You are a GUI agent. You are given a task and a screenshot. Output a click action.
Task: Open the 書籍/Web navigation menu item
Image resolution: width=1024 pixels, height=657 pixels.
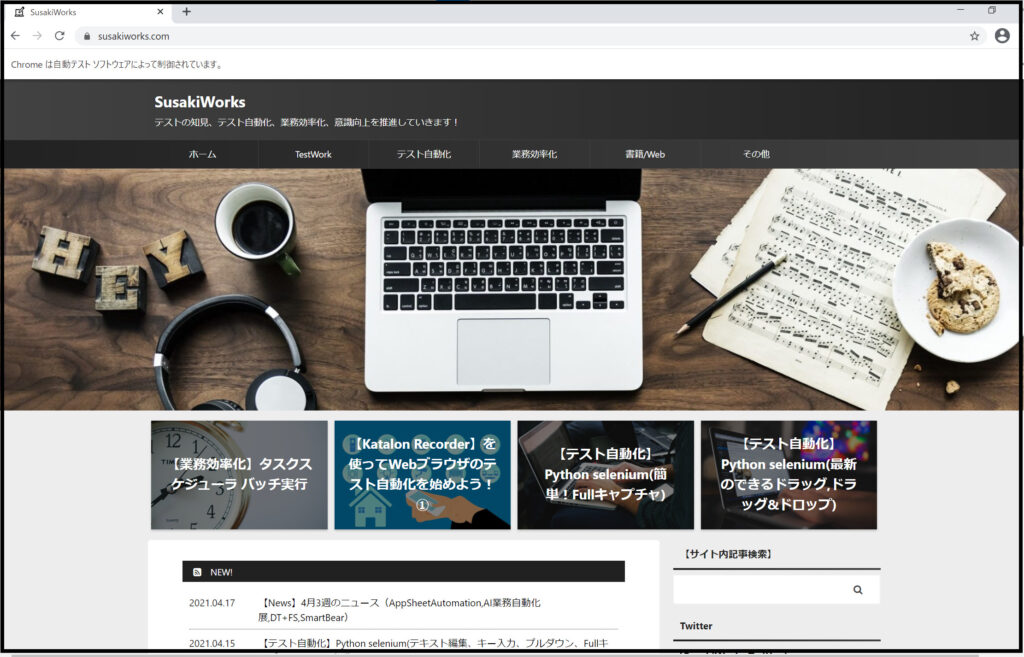[x=645, y=154]
